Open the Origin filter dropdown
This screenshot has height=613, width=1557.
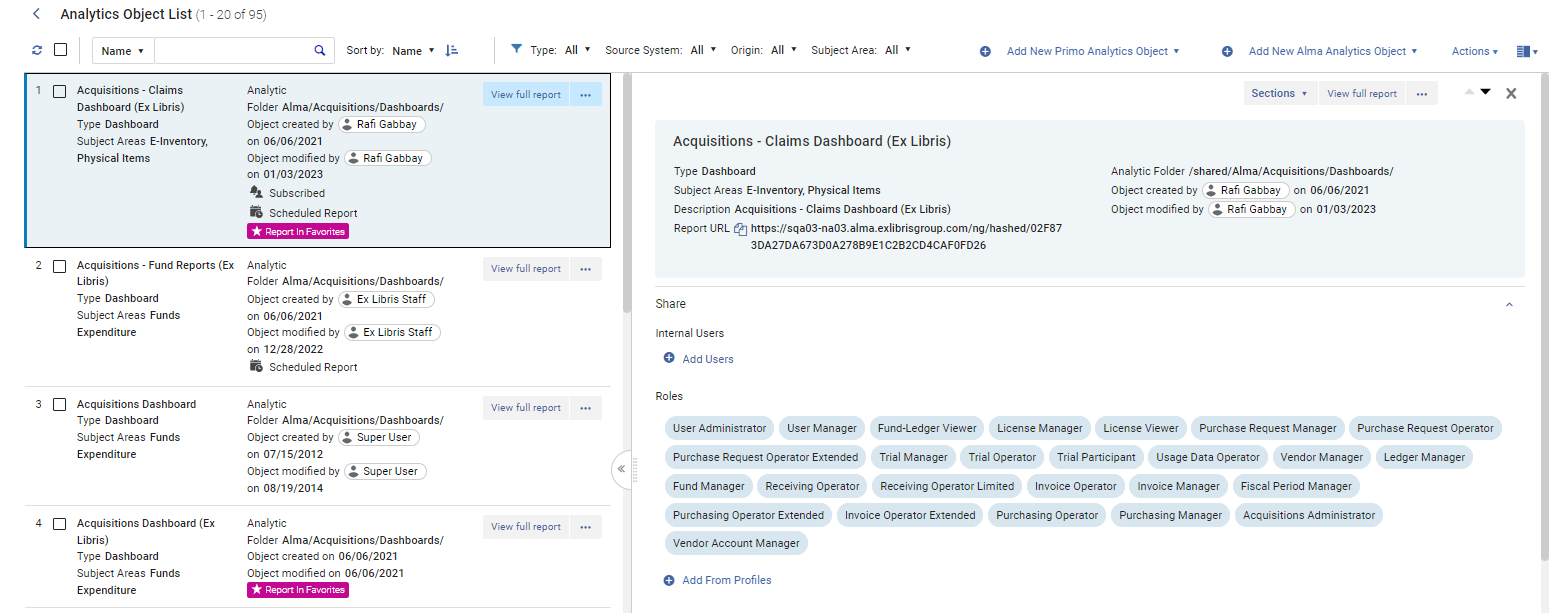pyautogui.click(x=784, y=49)
